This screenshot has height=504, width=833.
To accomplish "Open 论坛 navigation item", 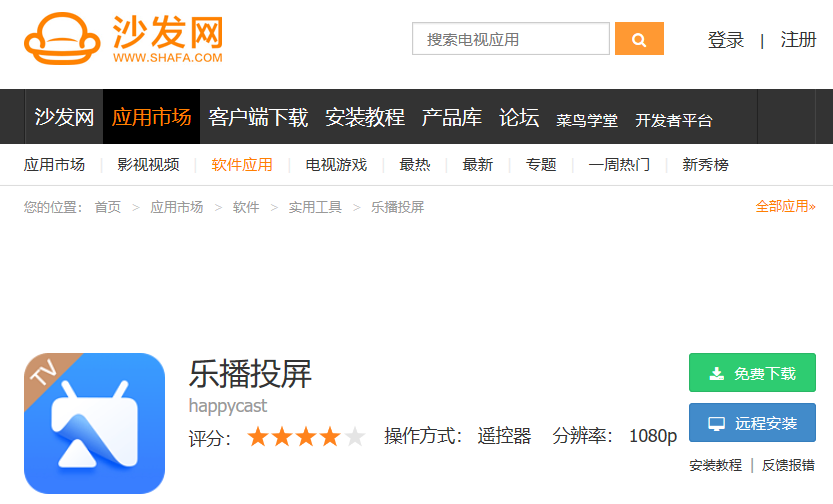I will coord(519,117).
